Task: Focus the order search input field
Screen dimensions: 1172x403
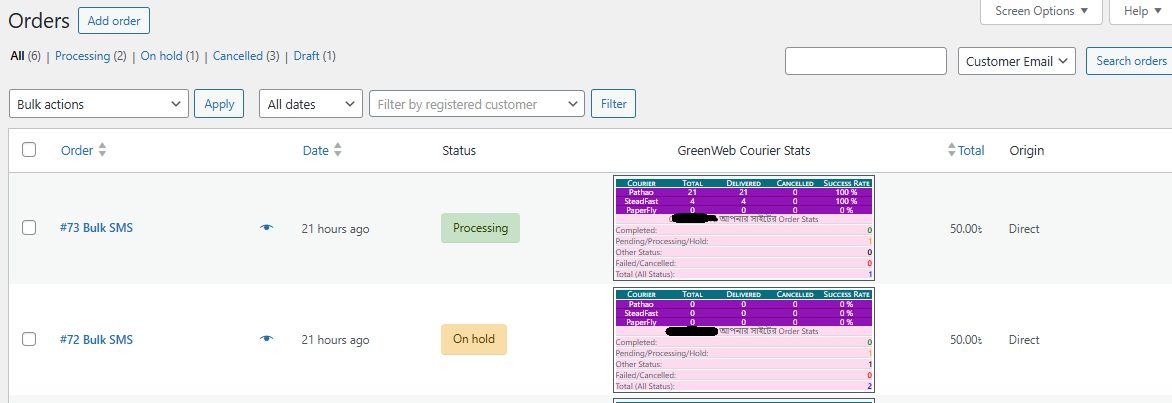Action: [866, 61]
